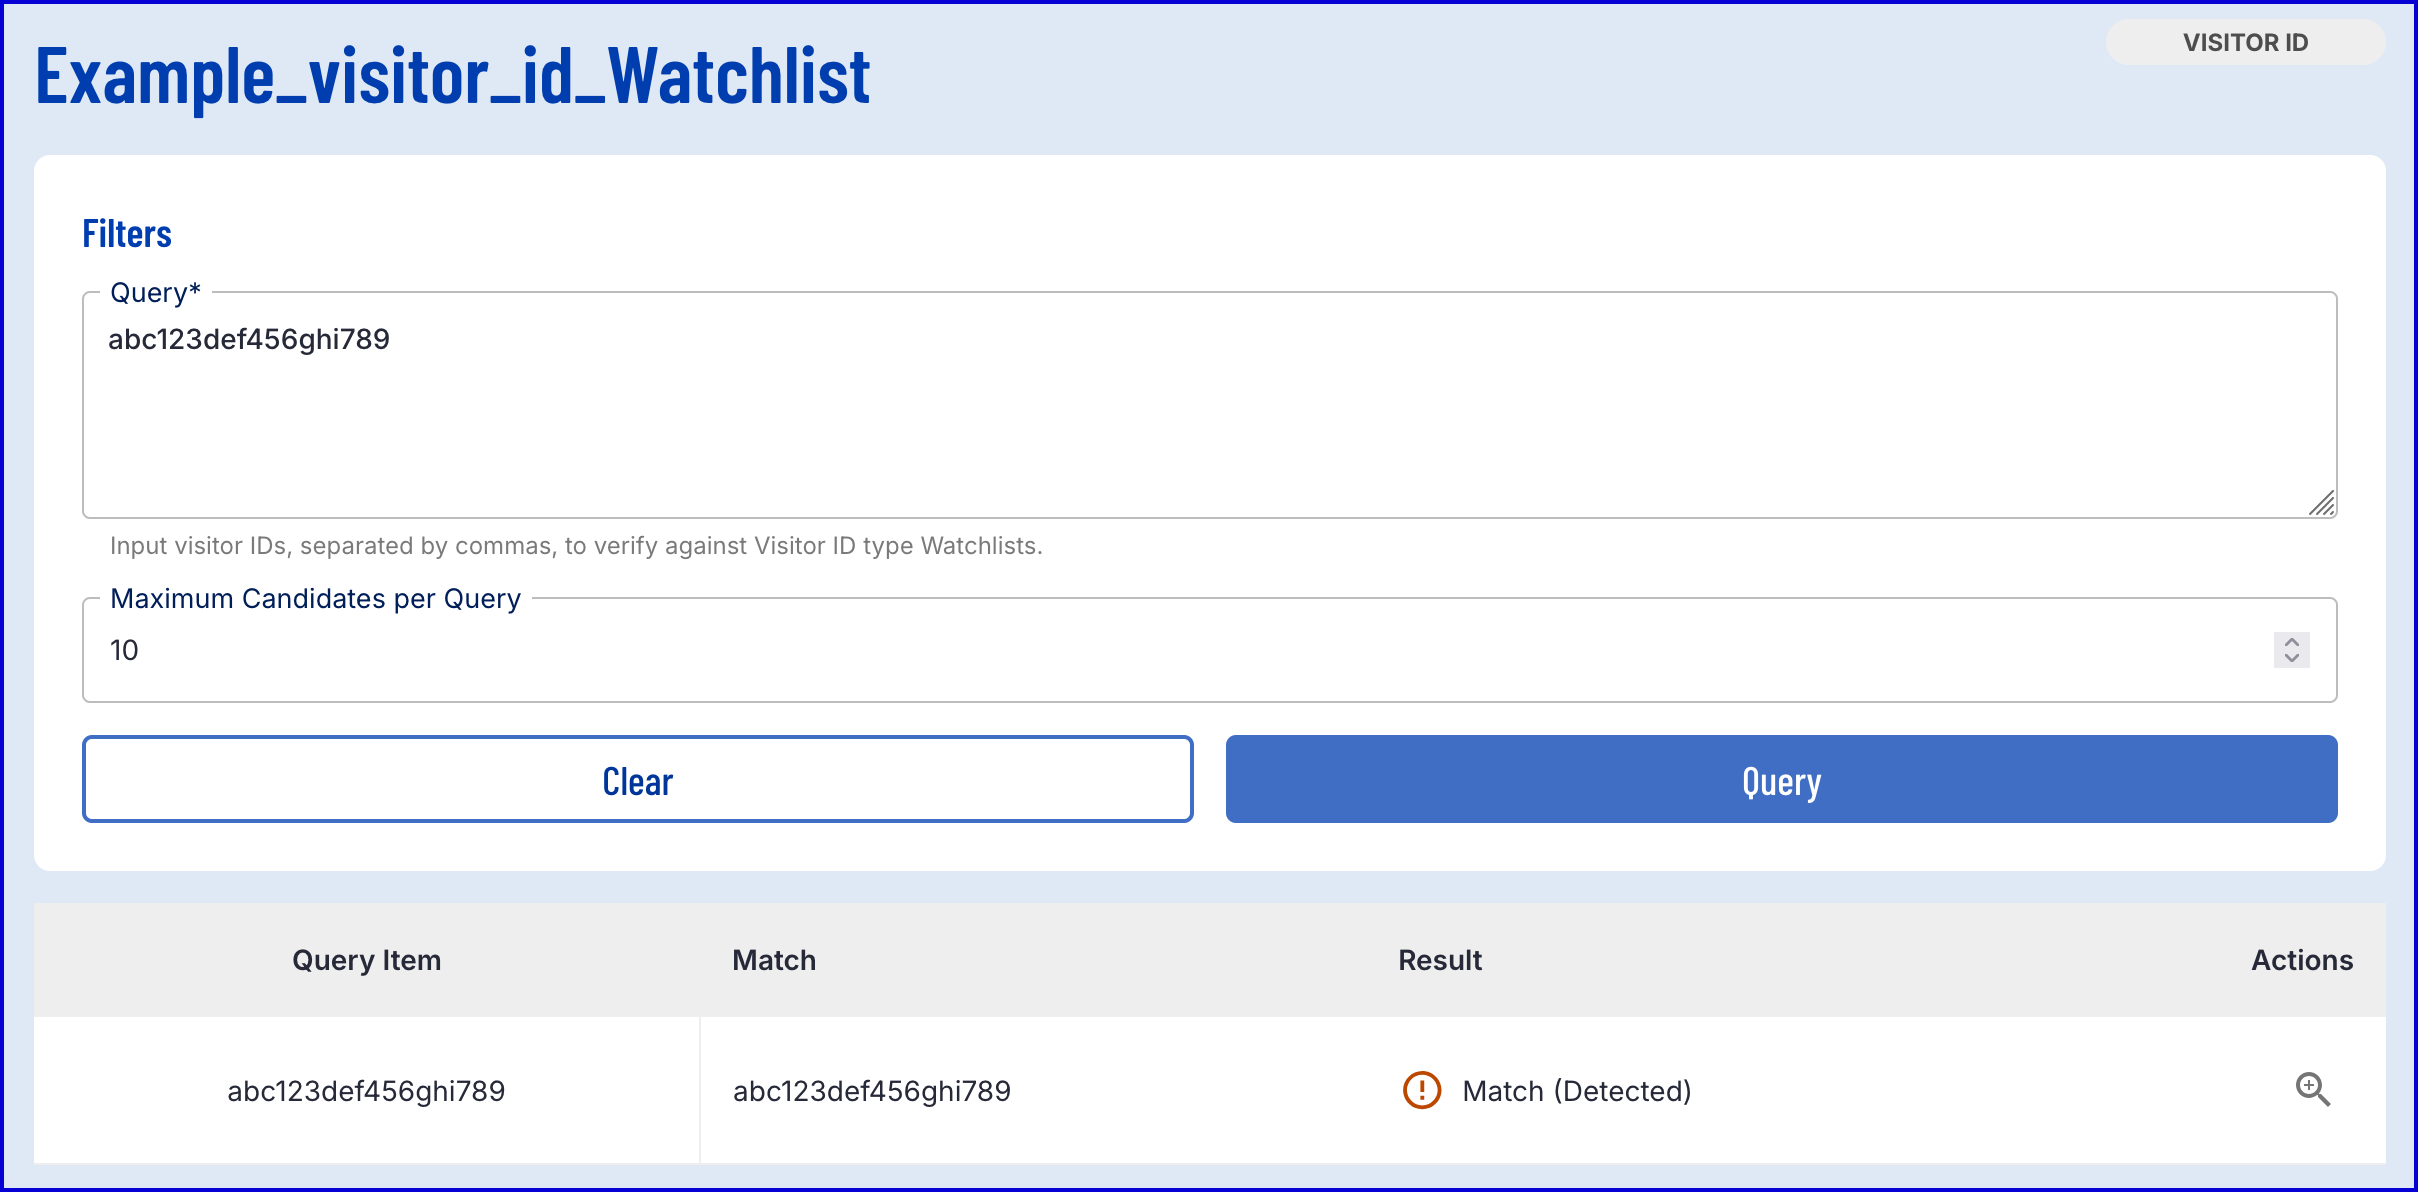Click the orange warning icon beside Match (Detected)
This screenshot has height=1192, width=2418.
pos(1421,1090)
